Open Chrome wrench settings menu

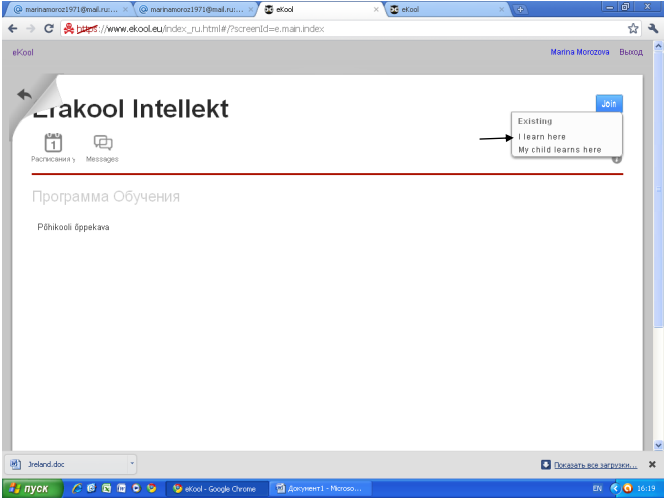coord(653,28)
